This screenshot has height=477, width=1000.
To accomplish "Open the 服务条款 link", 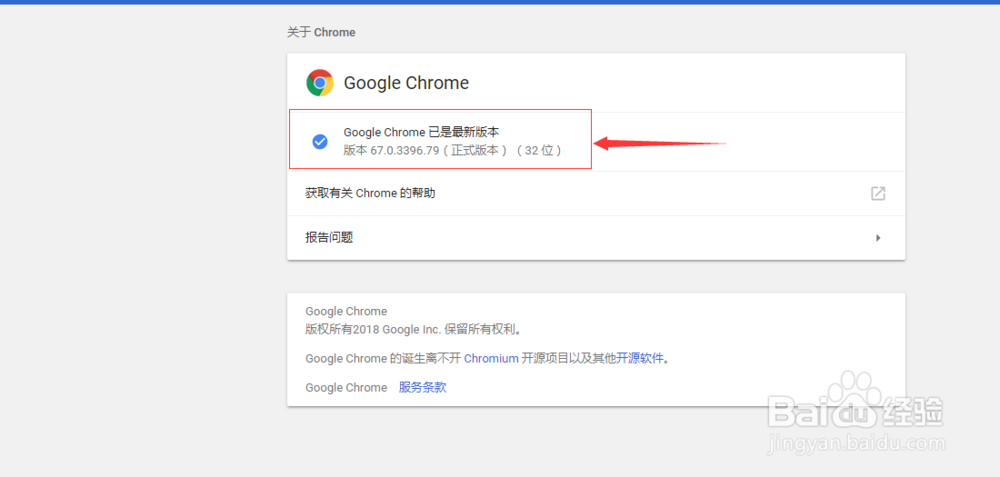I will pyautogui.click(x=422, y=387).
